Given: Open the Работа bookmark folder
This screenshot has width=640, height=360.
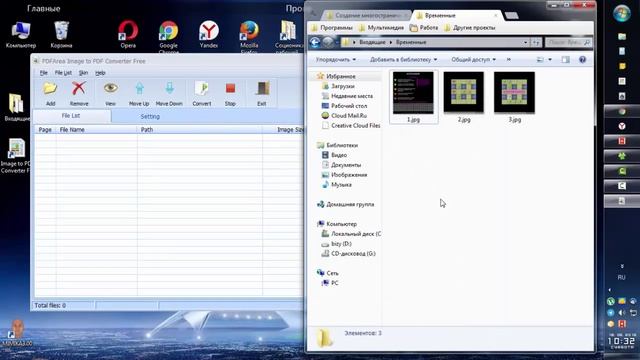Looking at the screenshot, I should [x=424, y=28].
